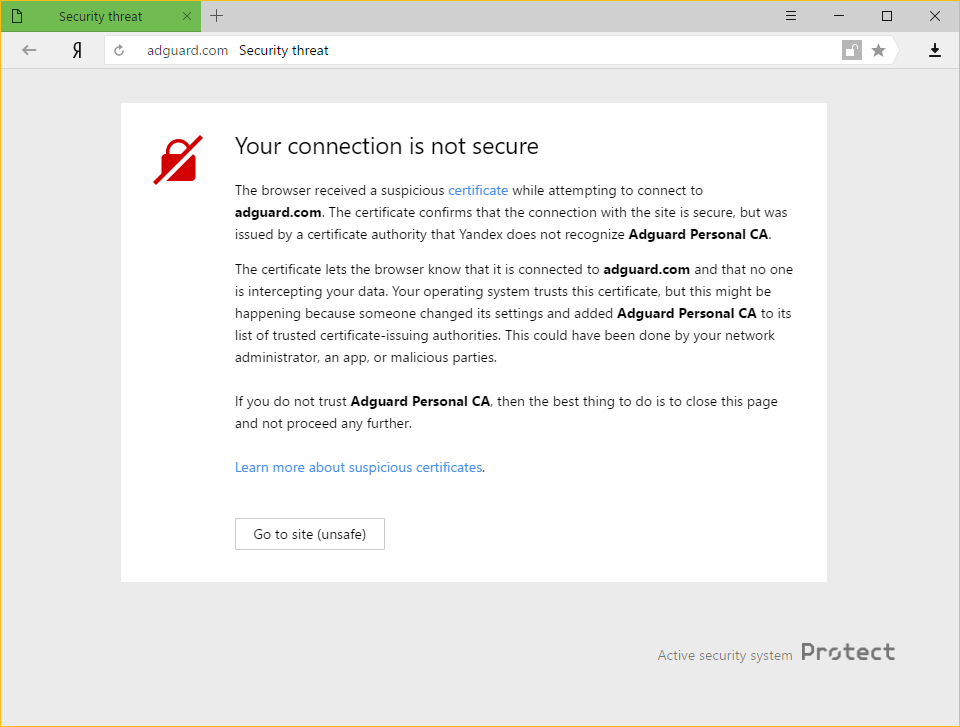The image size is (960, 727).
Task: Open downloads with the download arrow icon
Action: tap(934, 50)
